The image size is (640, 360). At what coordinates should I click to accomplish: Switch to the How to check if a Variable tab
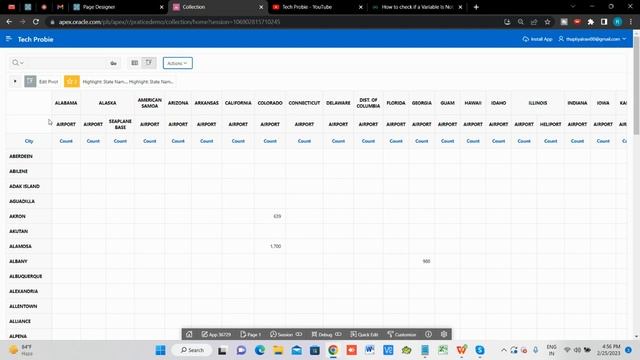(417, 7)
